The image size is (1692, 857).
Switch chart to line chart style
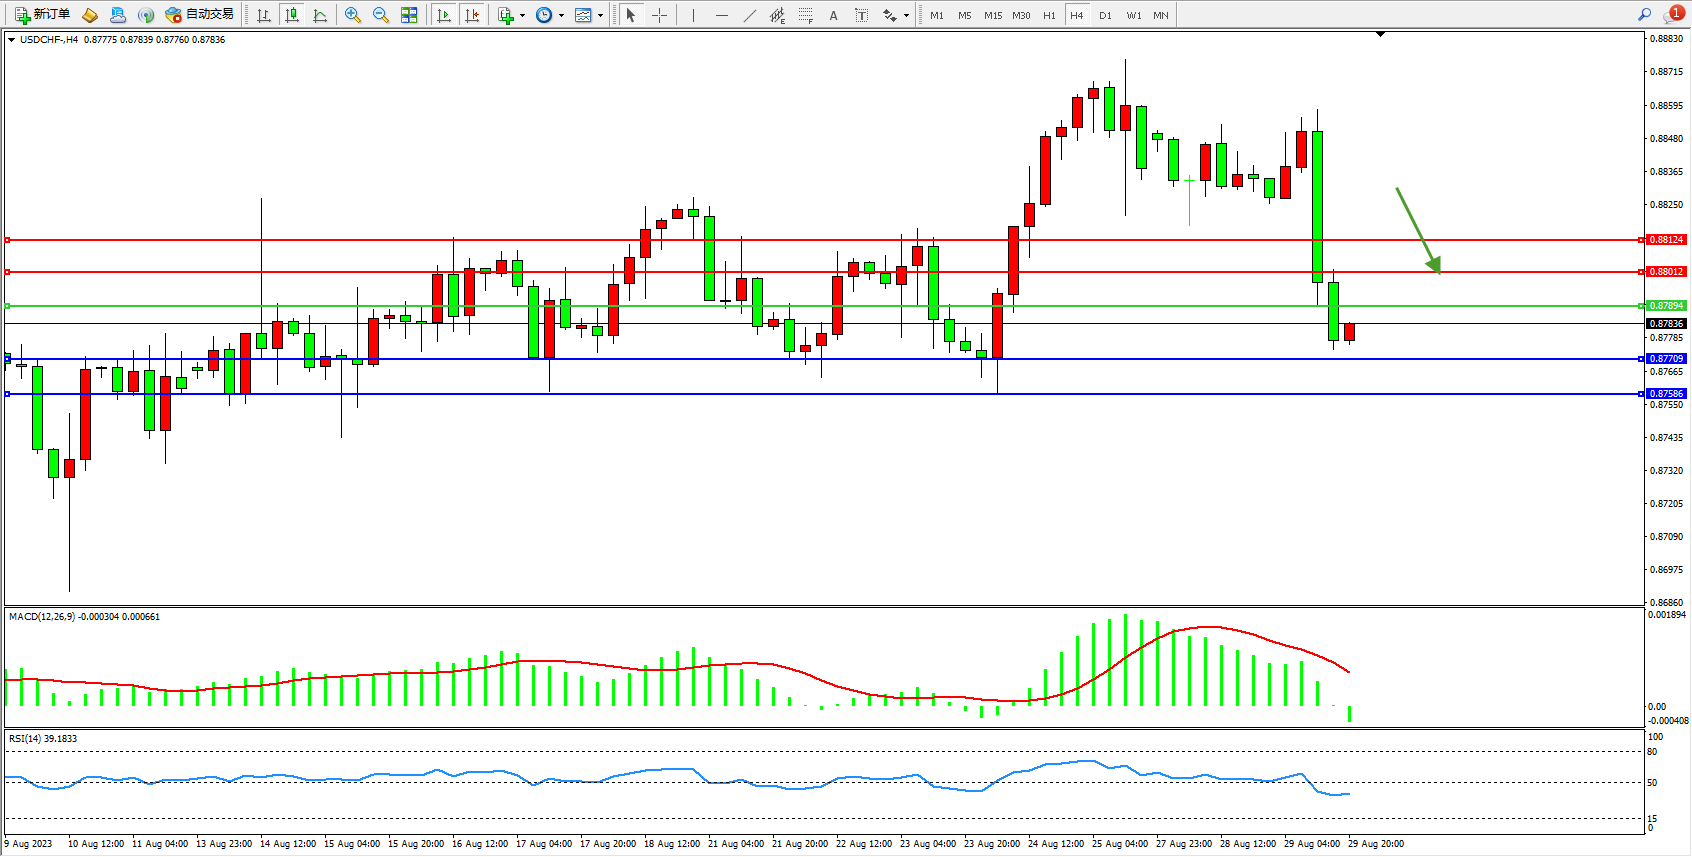pos(320,15)
